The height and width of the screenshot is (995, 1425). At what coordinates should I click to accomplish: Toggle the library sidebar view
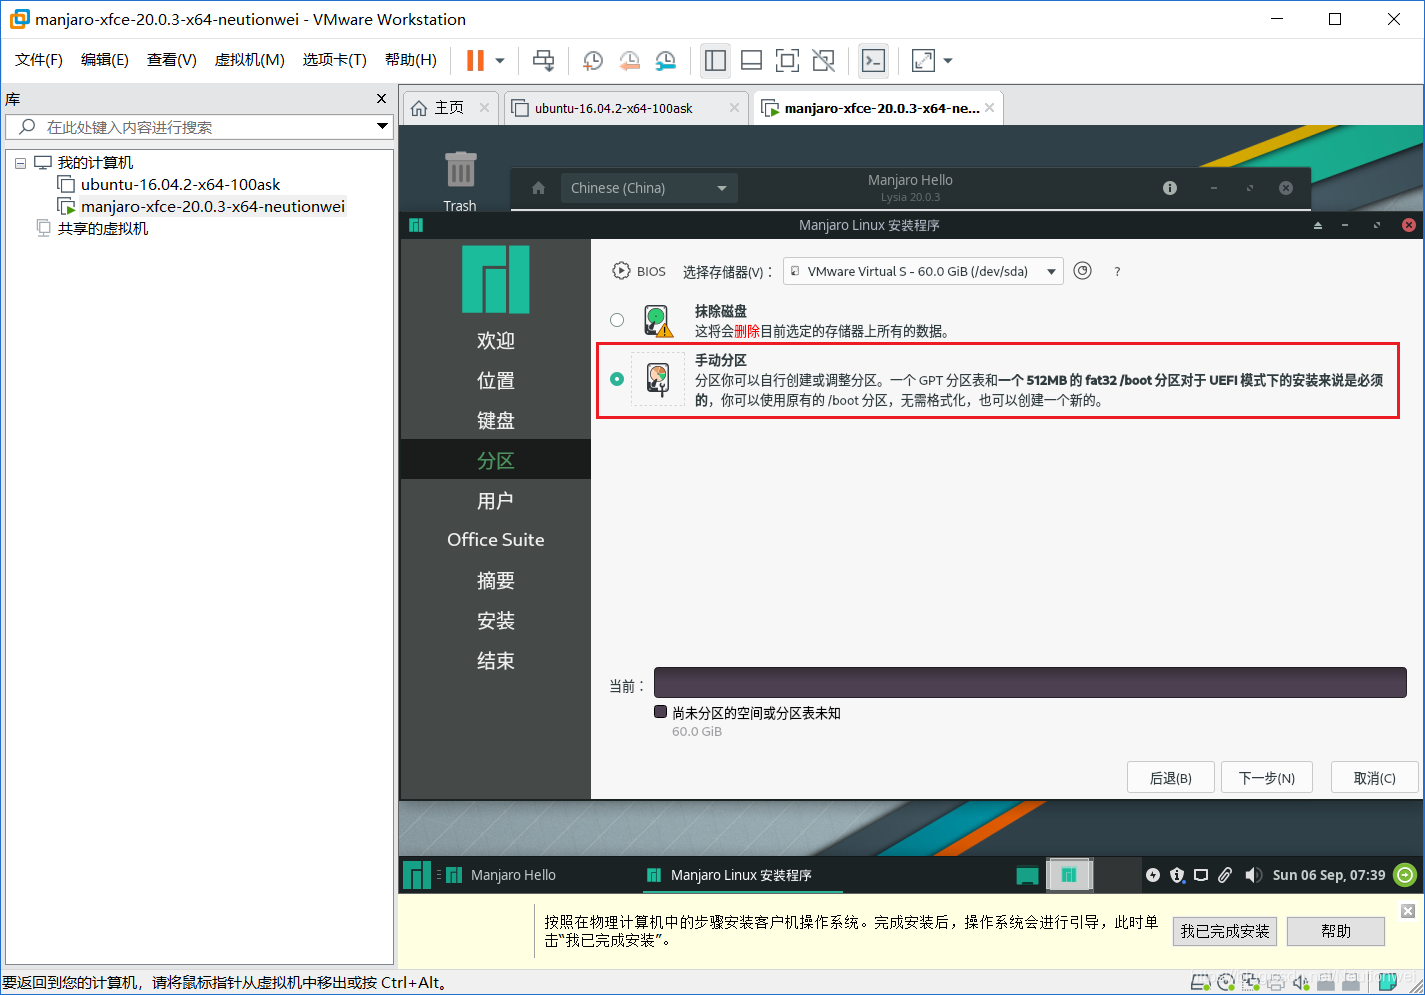point(715,61)
